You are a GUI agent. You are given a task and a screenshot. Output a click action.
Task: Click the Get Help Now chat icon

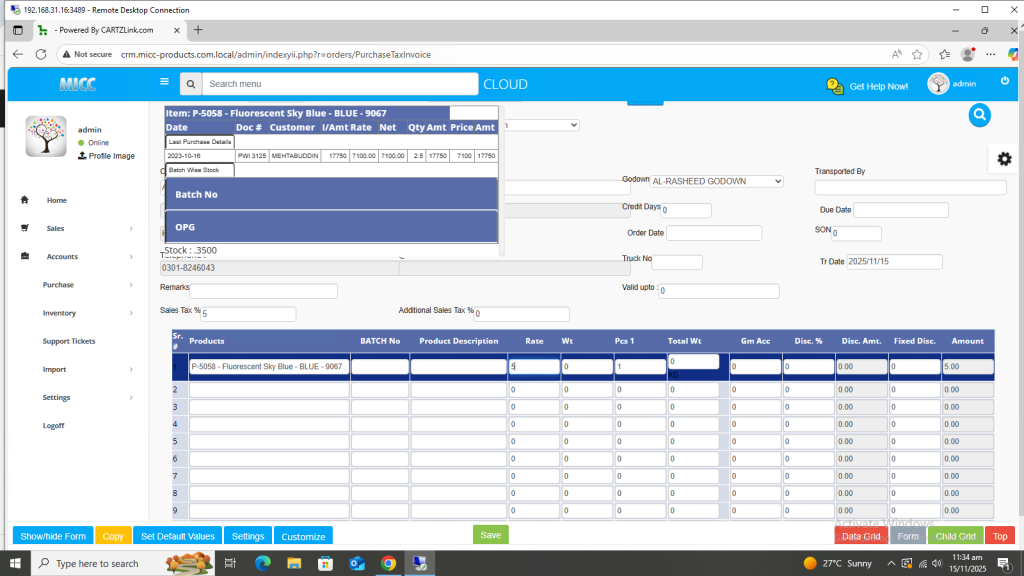[835, 86]
